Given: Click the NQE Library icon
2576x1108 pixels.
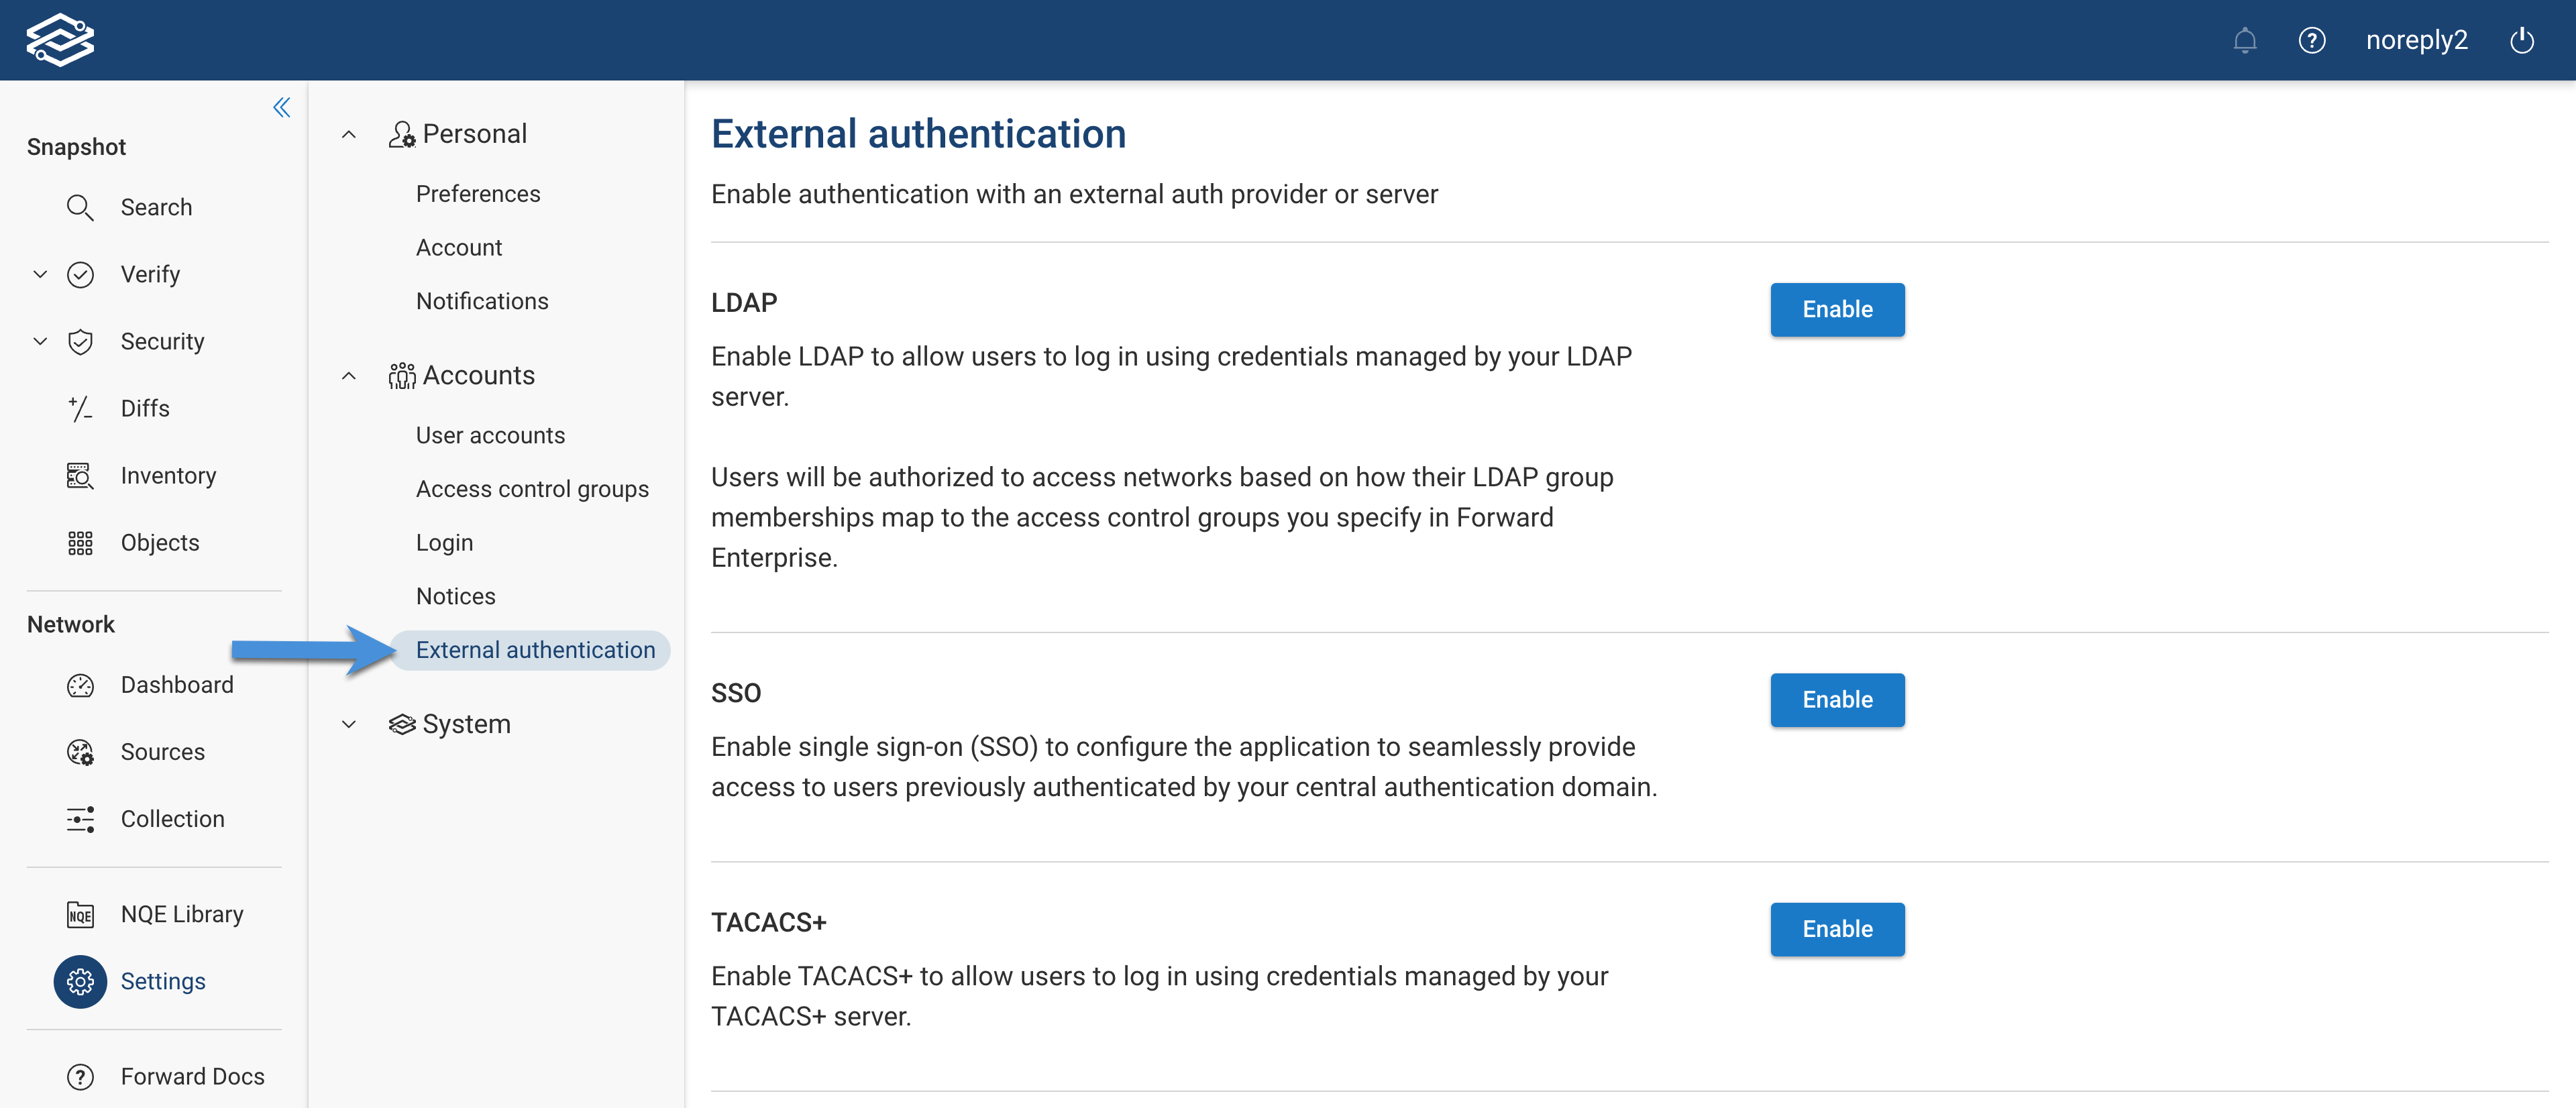Looking at the screenshot, I should (80, 914).
